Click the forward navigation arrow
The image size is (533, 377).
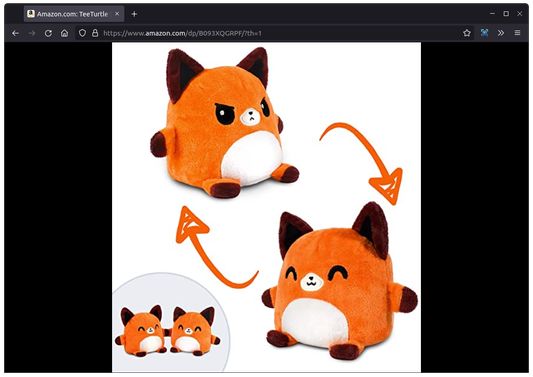[x=32, y=33]
